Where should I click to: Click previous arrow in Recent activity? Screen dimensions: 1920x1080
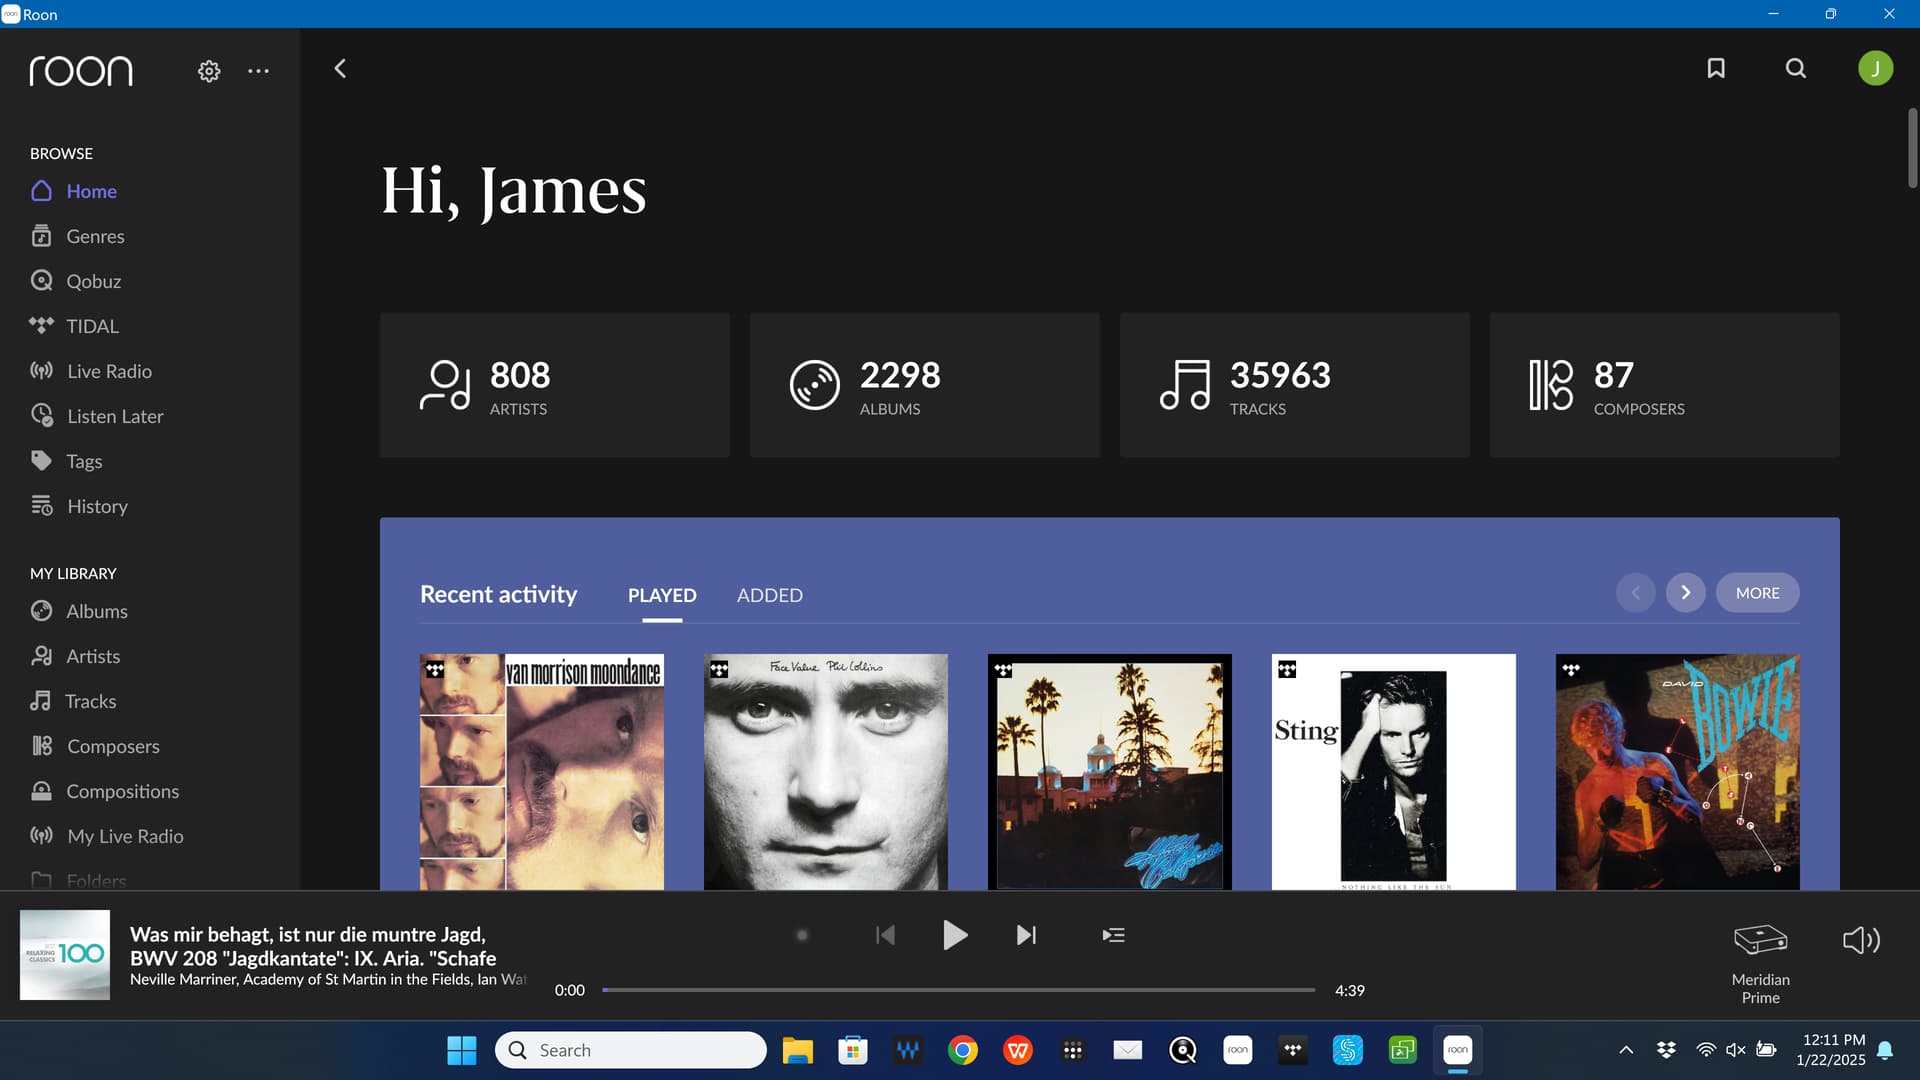1636,593
